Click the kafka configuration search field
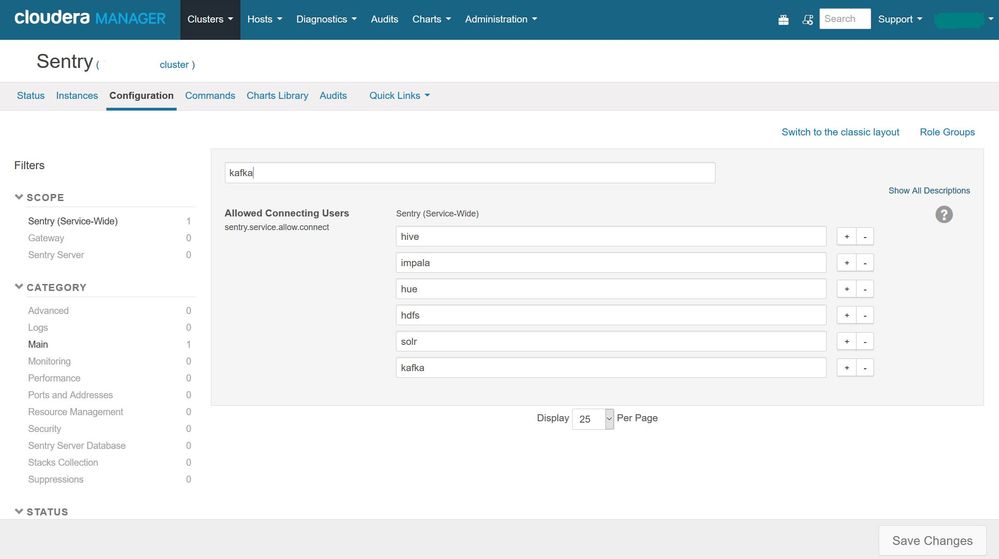Viewport: 999px width, 559px height. click(470, 173)
